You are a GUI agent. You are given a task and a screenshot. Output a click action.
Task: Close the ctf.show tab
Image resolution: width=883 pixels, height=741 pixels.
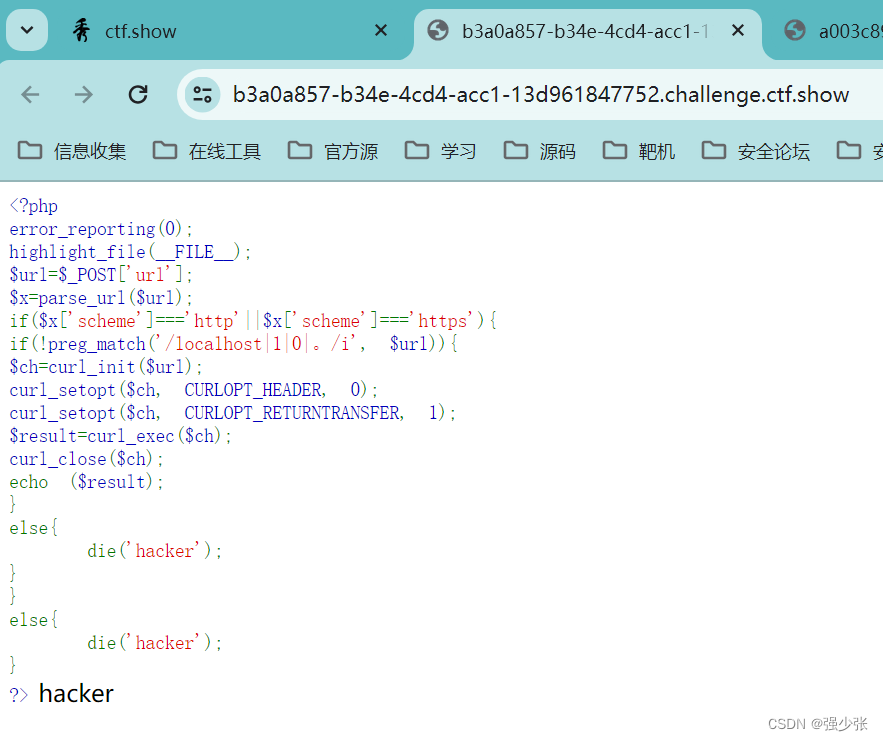381,30
